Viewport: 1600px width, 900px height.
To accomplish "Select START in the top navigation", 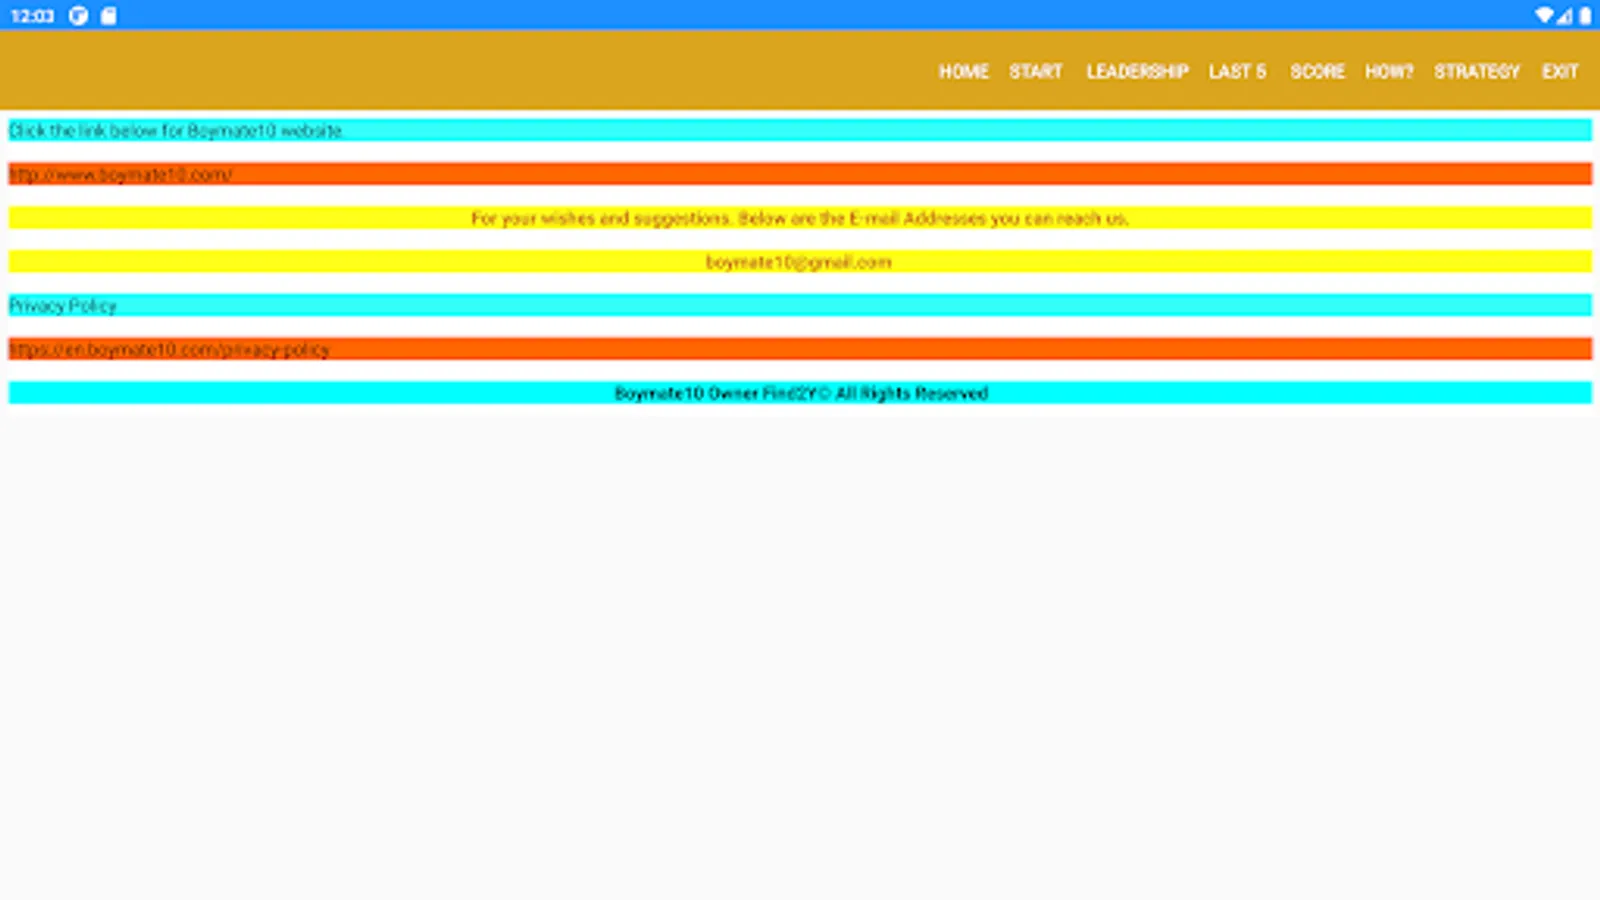I will point(1035,71).
